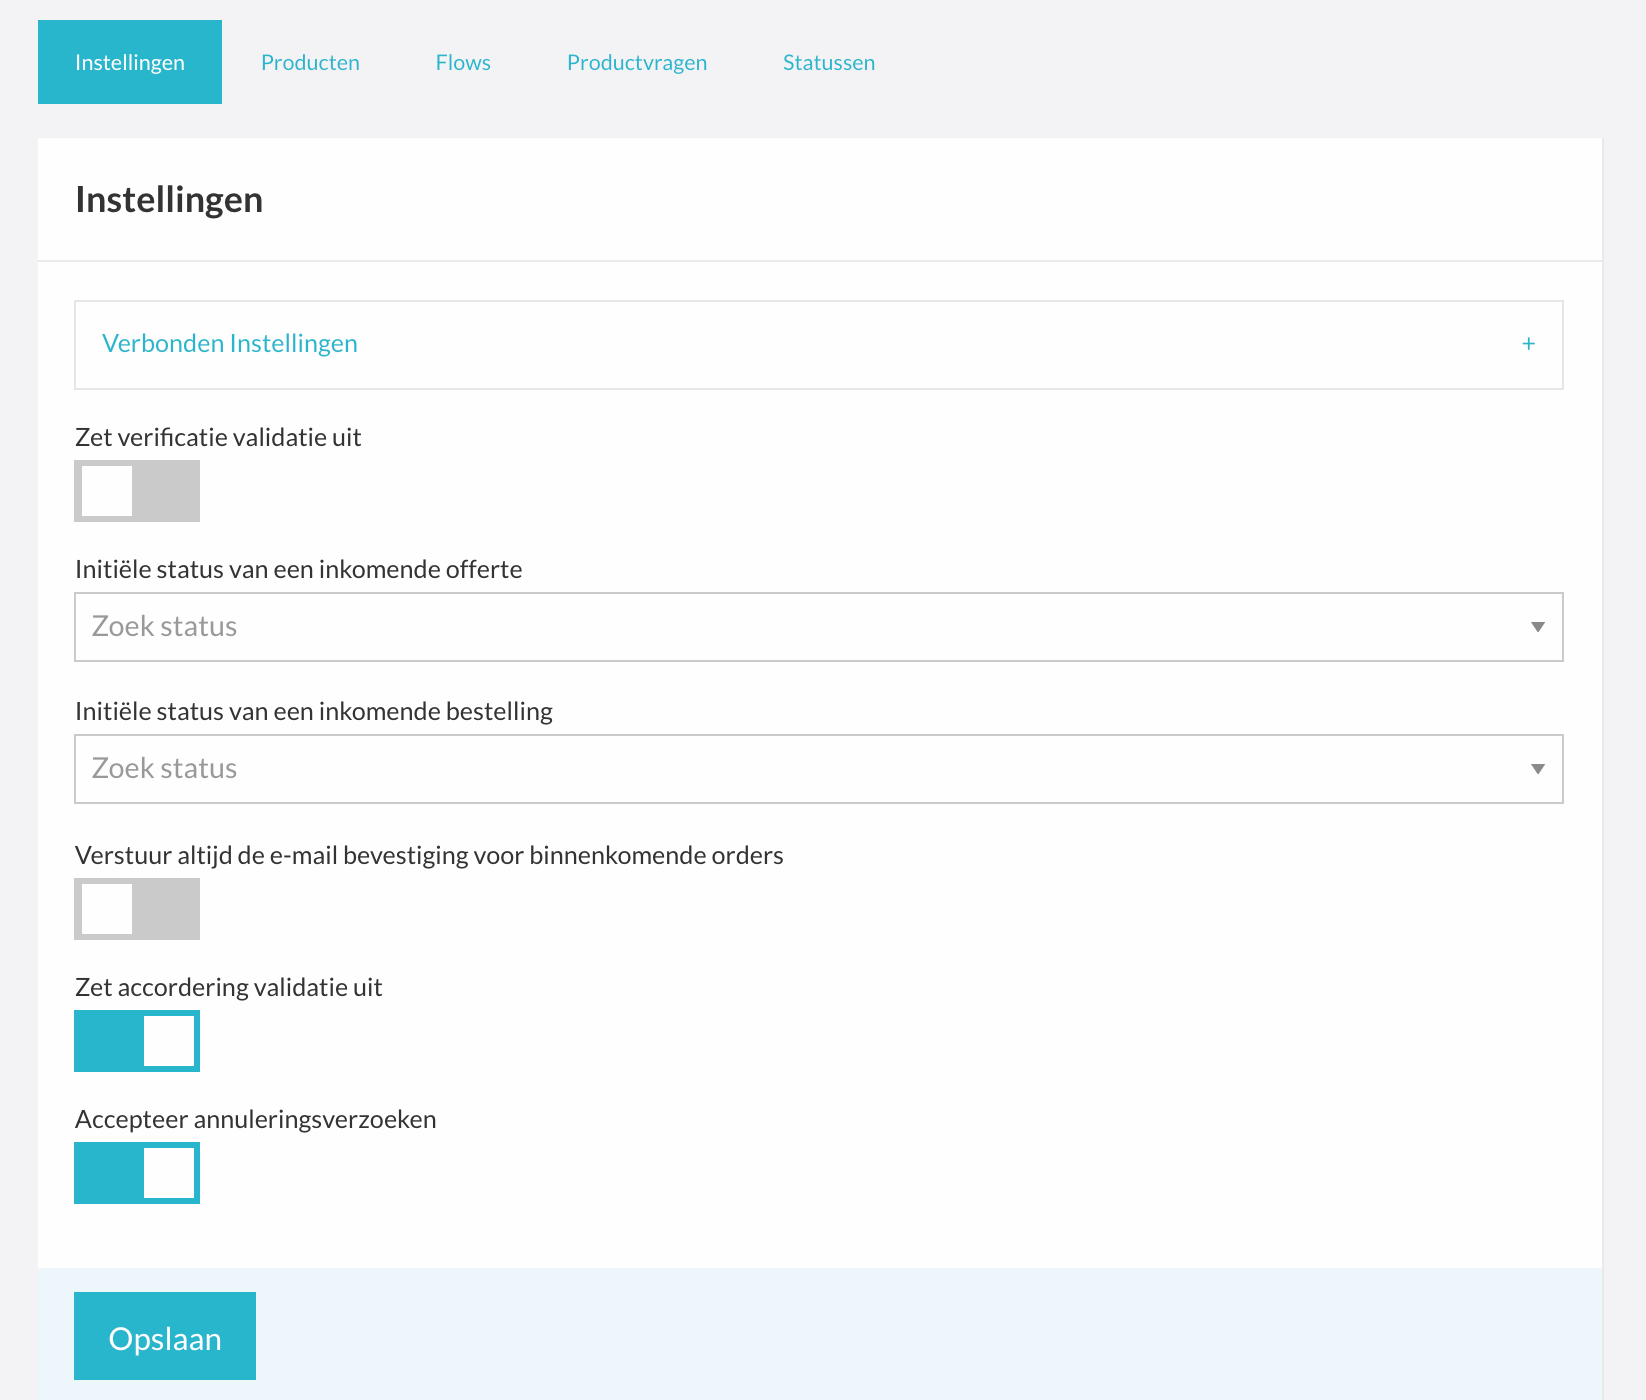The width and height of the screenshot is (1646, 1400).
Task: Click the Verbonden Instellingen heading
Action: tap(230, 343)
